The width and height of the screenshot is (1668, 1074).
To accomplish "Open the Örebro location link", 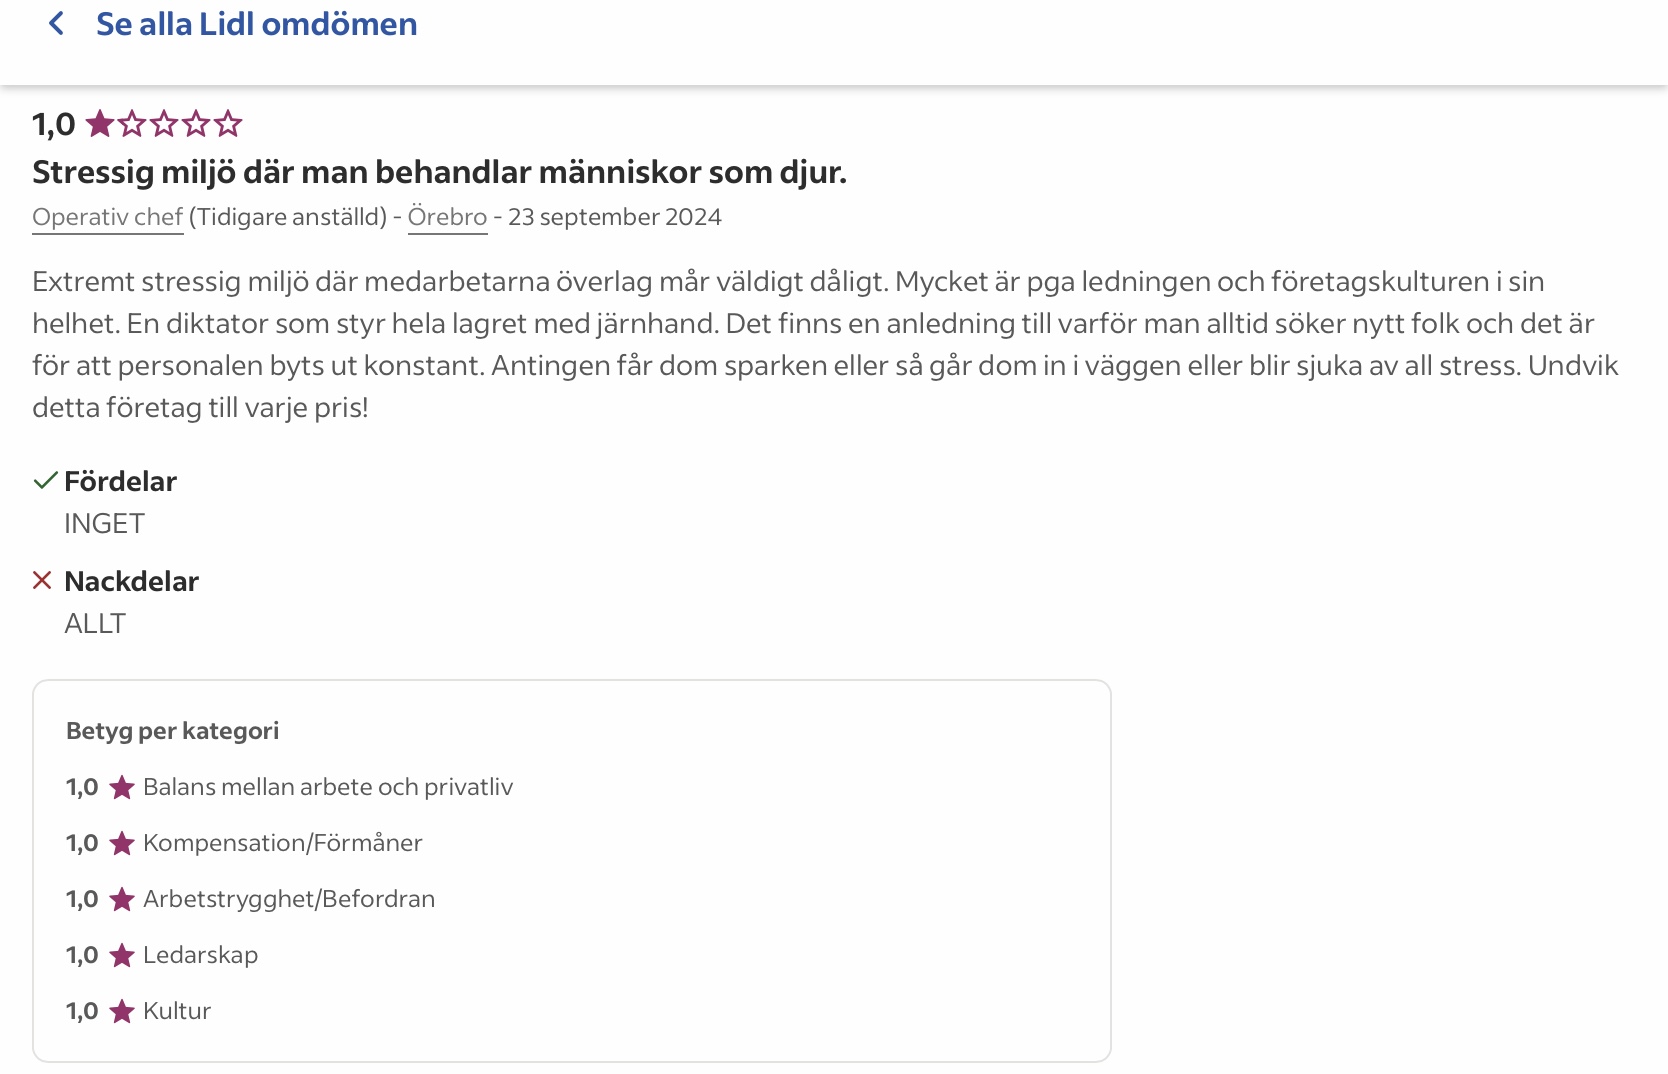I will click(447, 217).
